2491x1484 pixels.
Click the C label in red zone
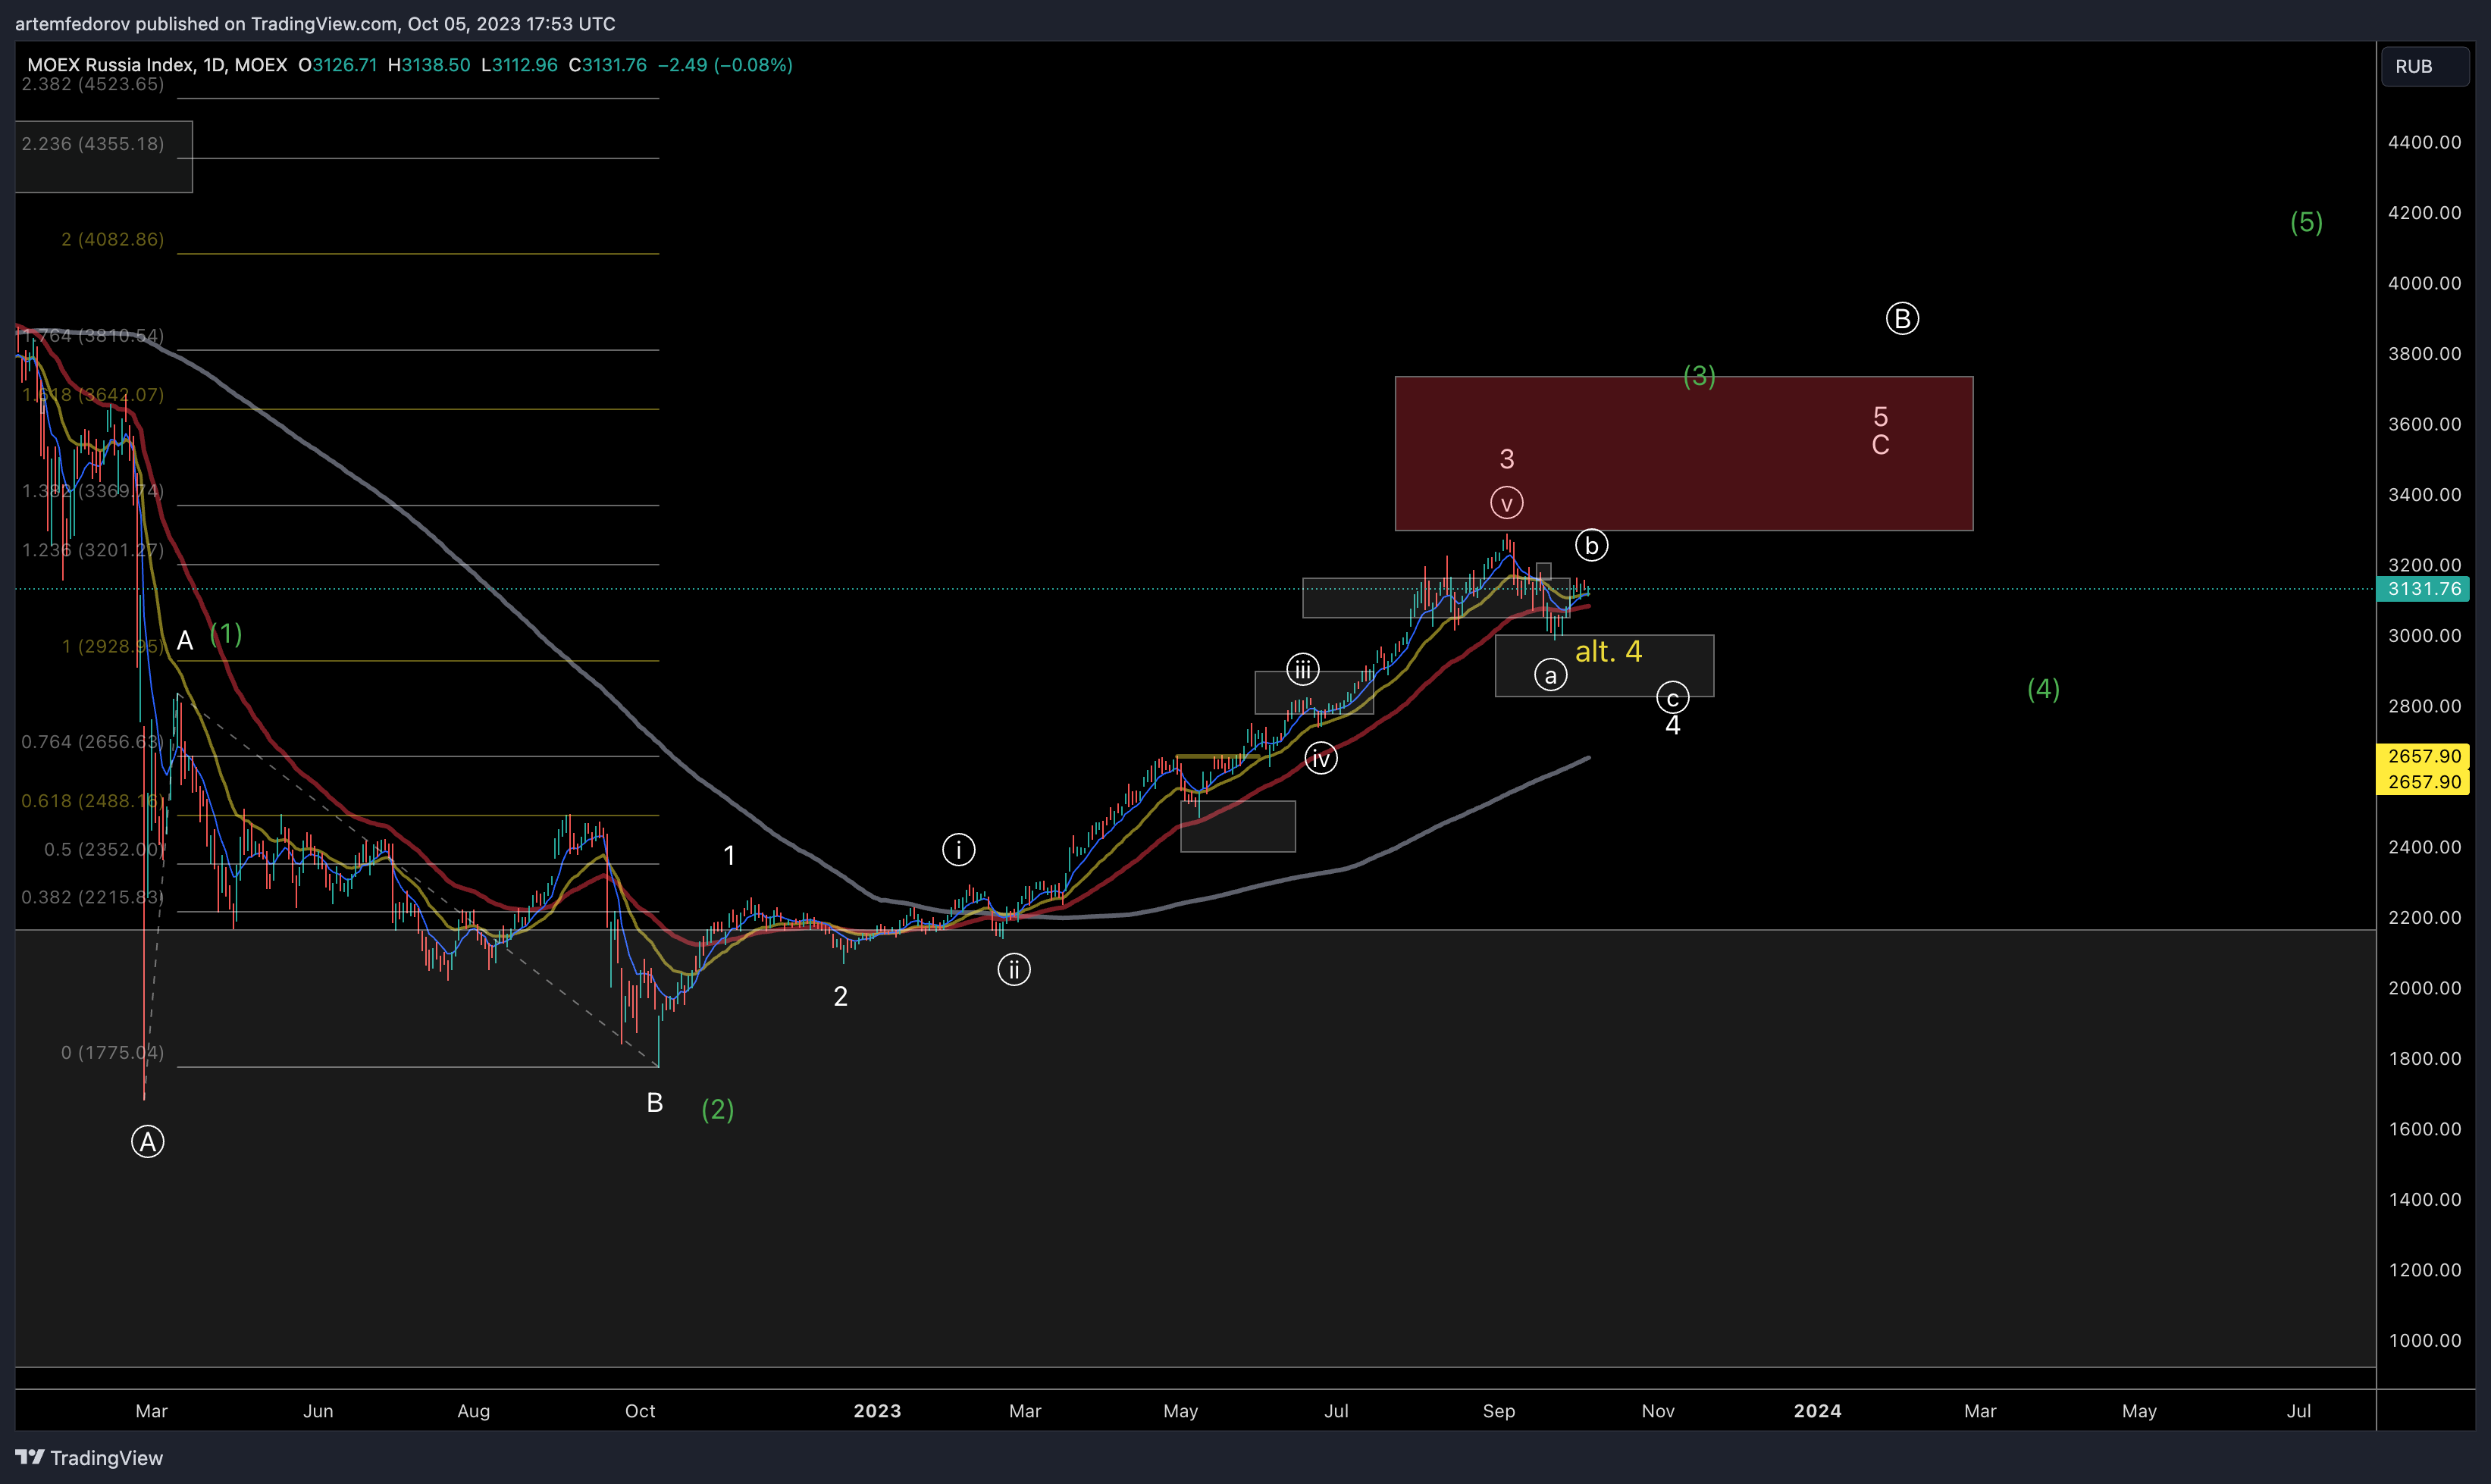pyautogui.click(x=1881, y=445)
